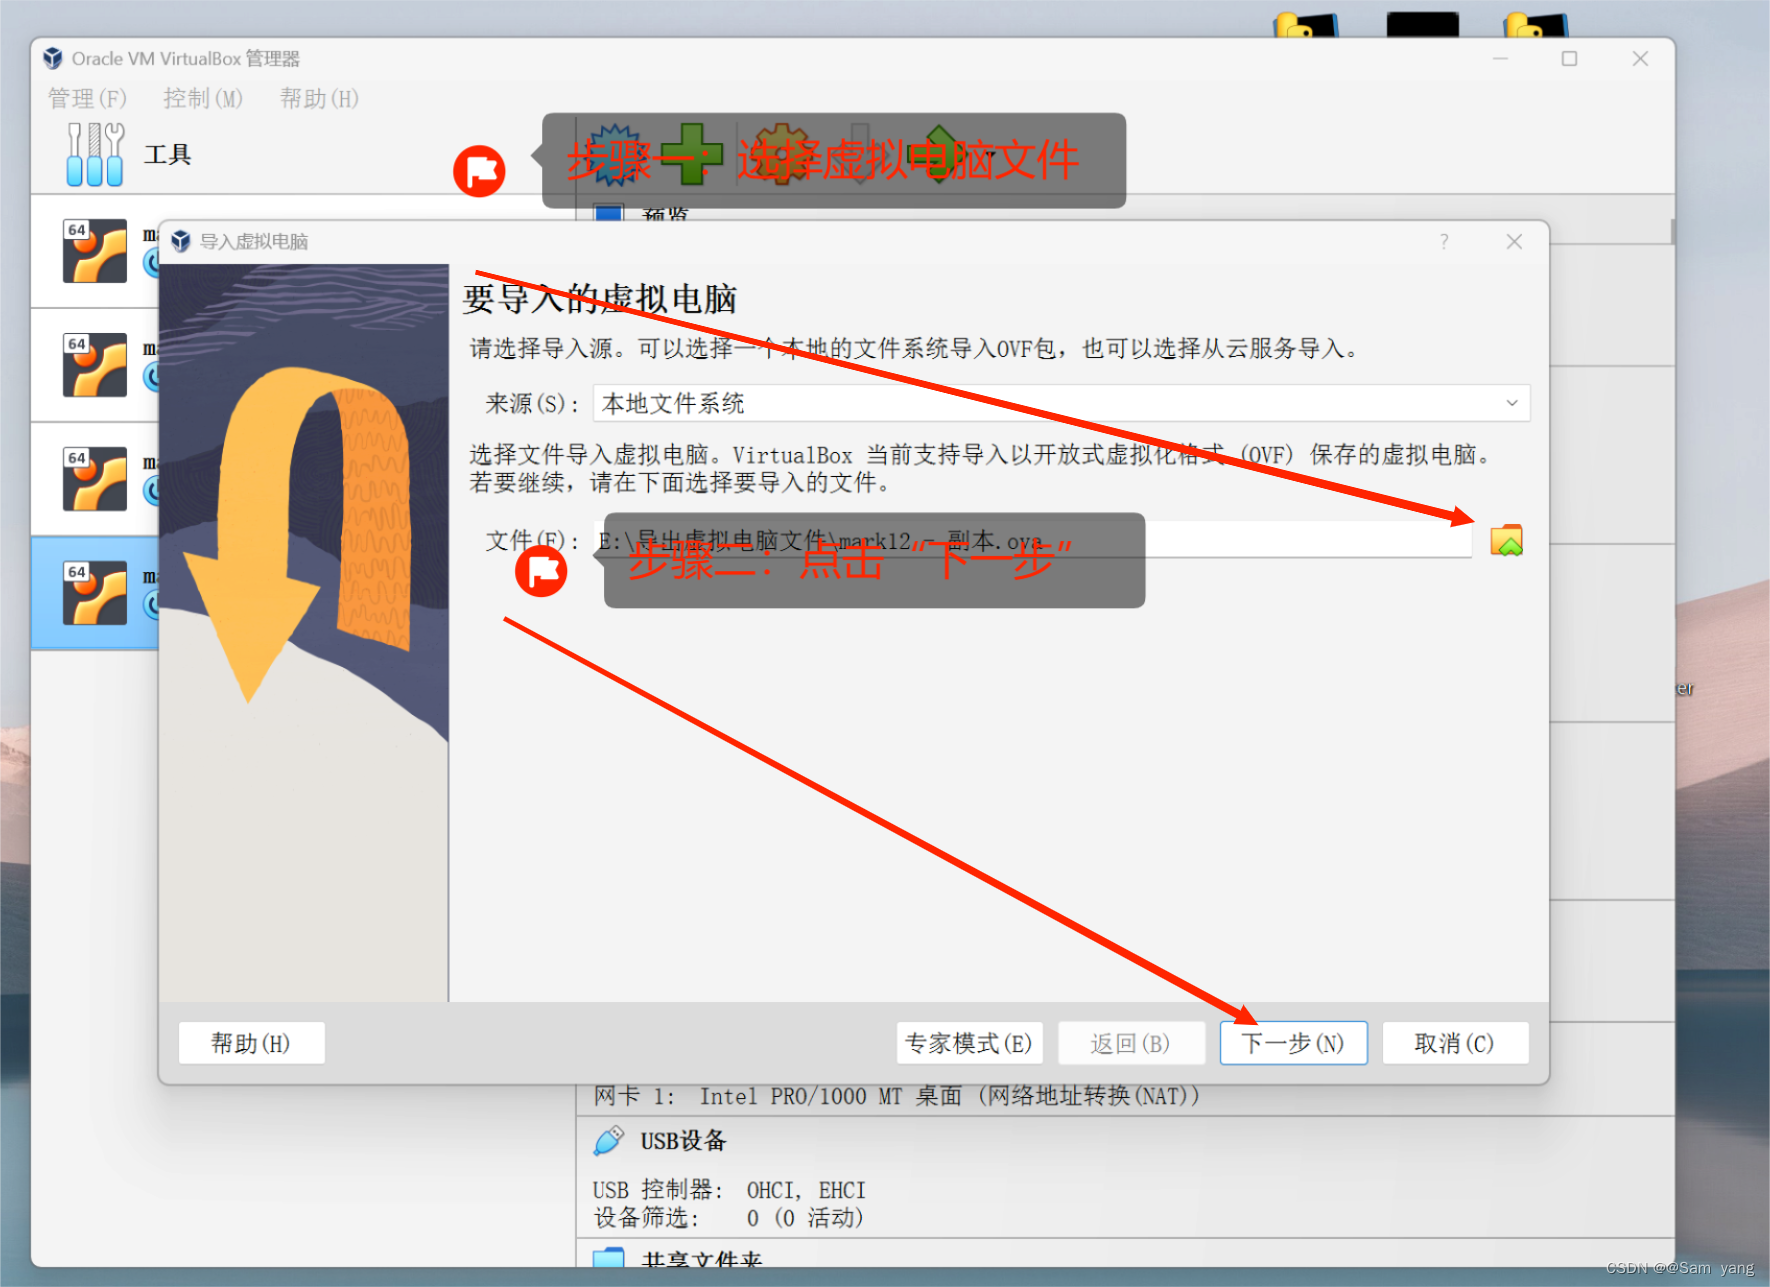Click the Tools (工具) icon
The width and height of the screenshot is (1770, 1287).
95,154
